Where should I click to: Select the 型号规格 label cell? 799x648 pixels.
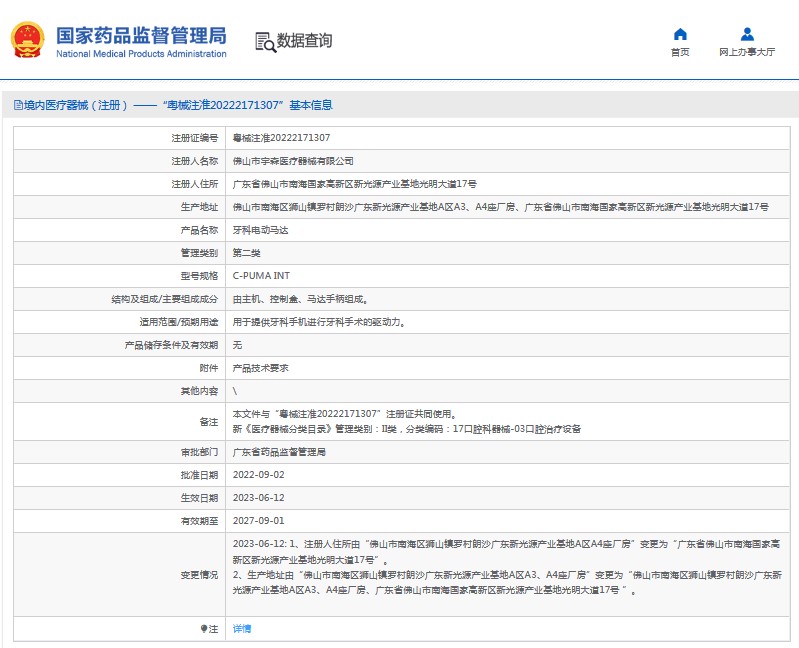(x=120, y=276)
